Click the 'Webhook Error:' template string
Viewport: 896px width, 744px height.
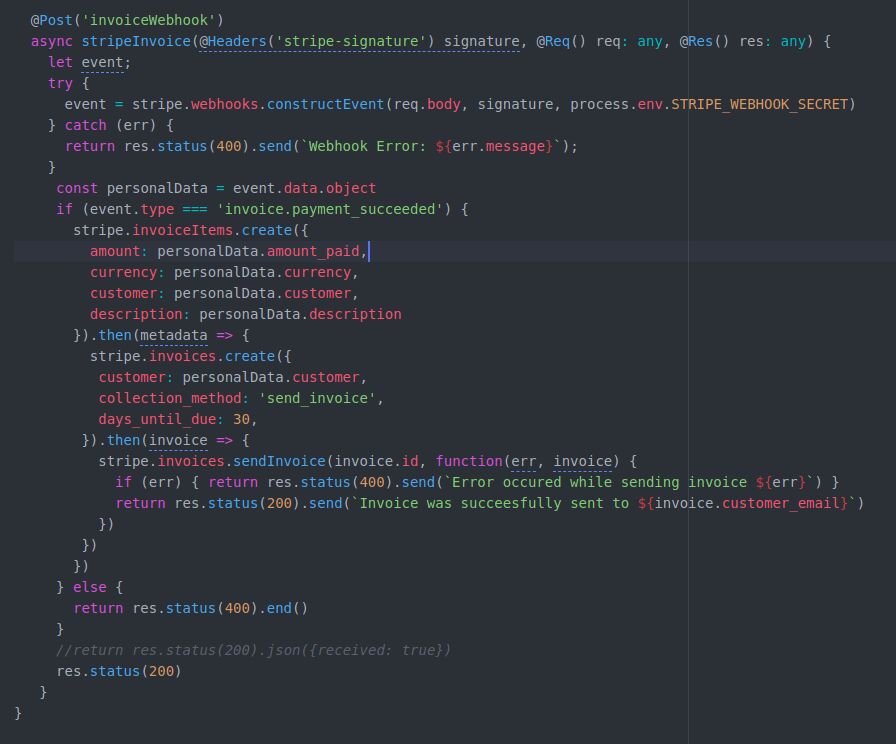point(367,146)
